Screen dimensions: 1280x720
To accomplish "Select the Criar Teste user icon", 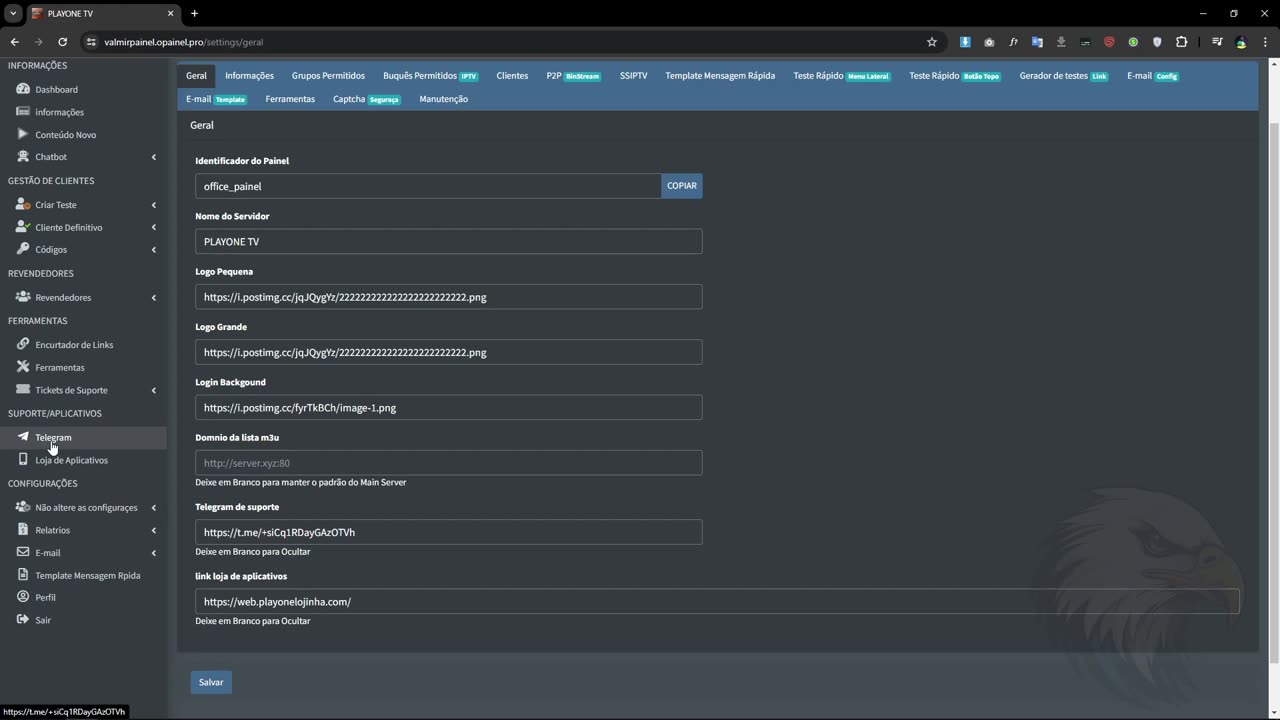I will 23,204.
